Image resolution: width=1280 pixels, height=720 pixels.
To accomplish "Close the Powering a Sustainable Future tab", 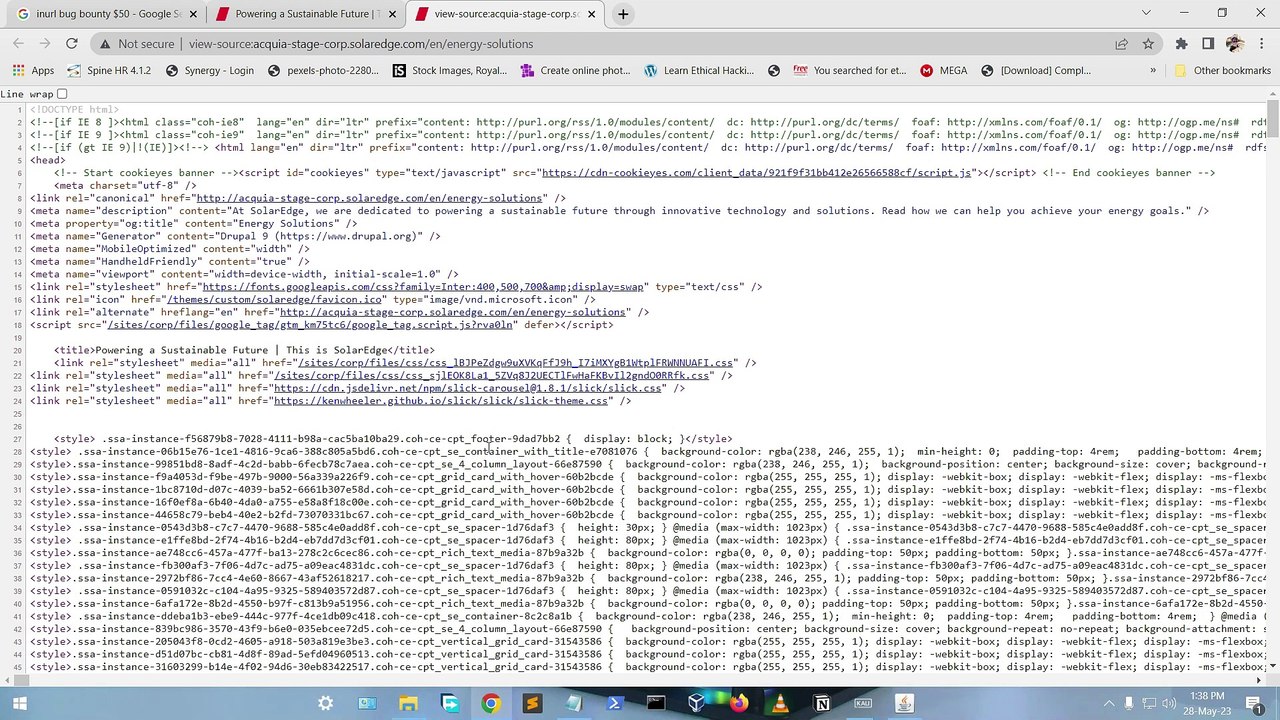I will click(391, 14).
